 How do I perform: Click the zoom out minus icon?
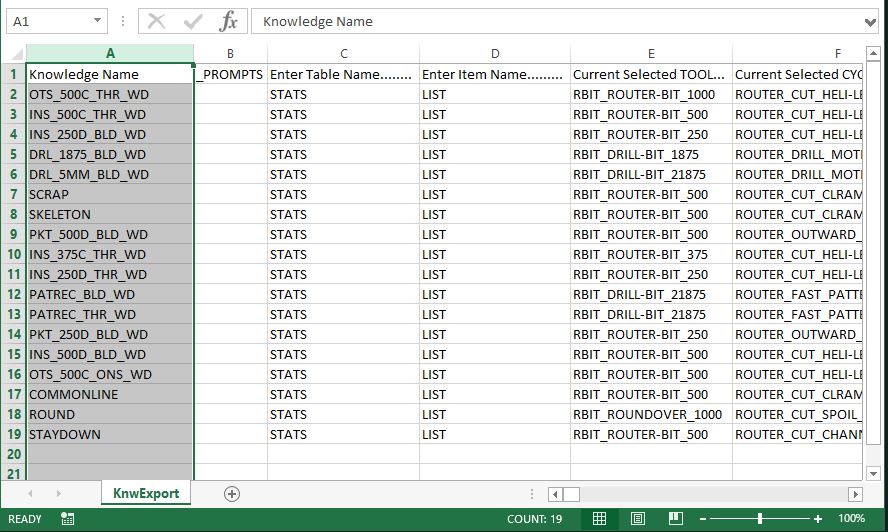click(705, 519)
